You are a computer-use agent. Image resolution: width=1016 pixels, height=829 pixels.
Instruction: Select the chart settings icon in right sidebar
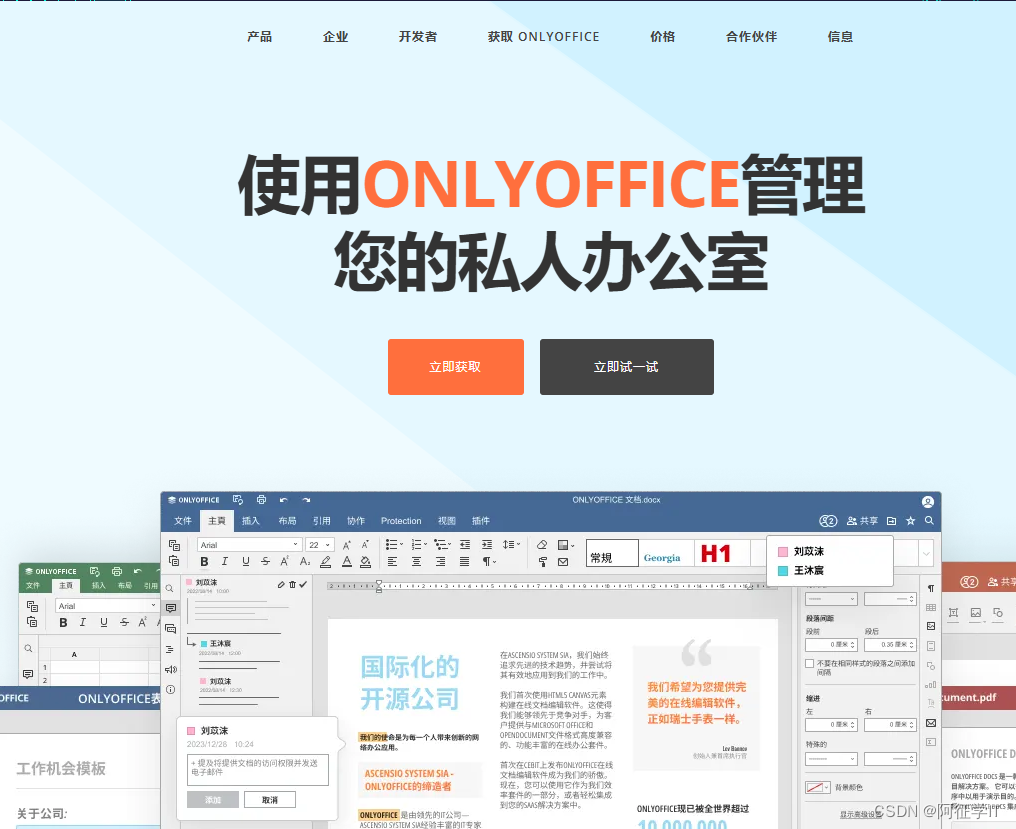pyautogui.click(x=931, y=684)
